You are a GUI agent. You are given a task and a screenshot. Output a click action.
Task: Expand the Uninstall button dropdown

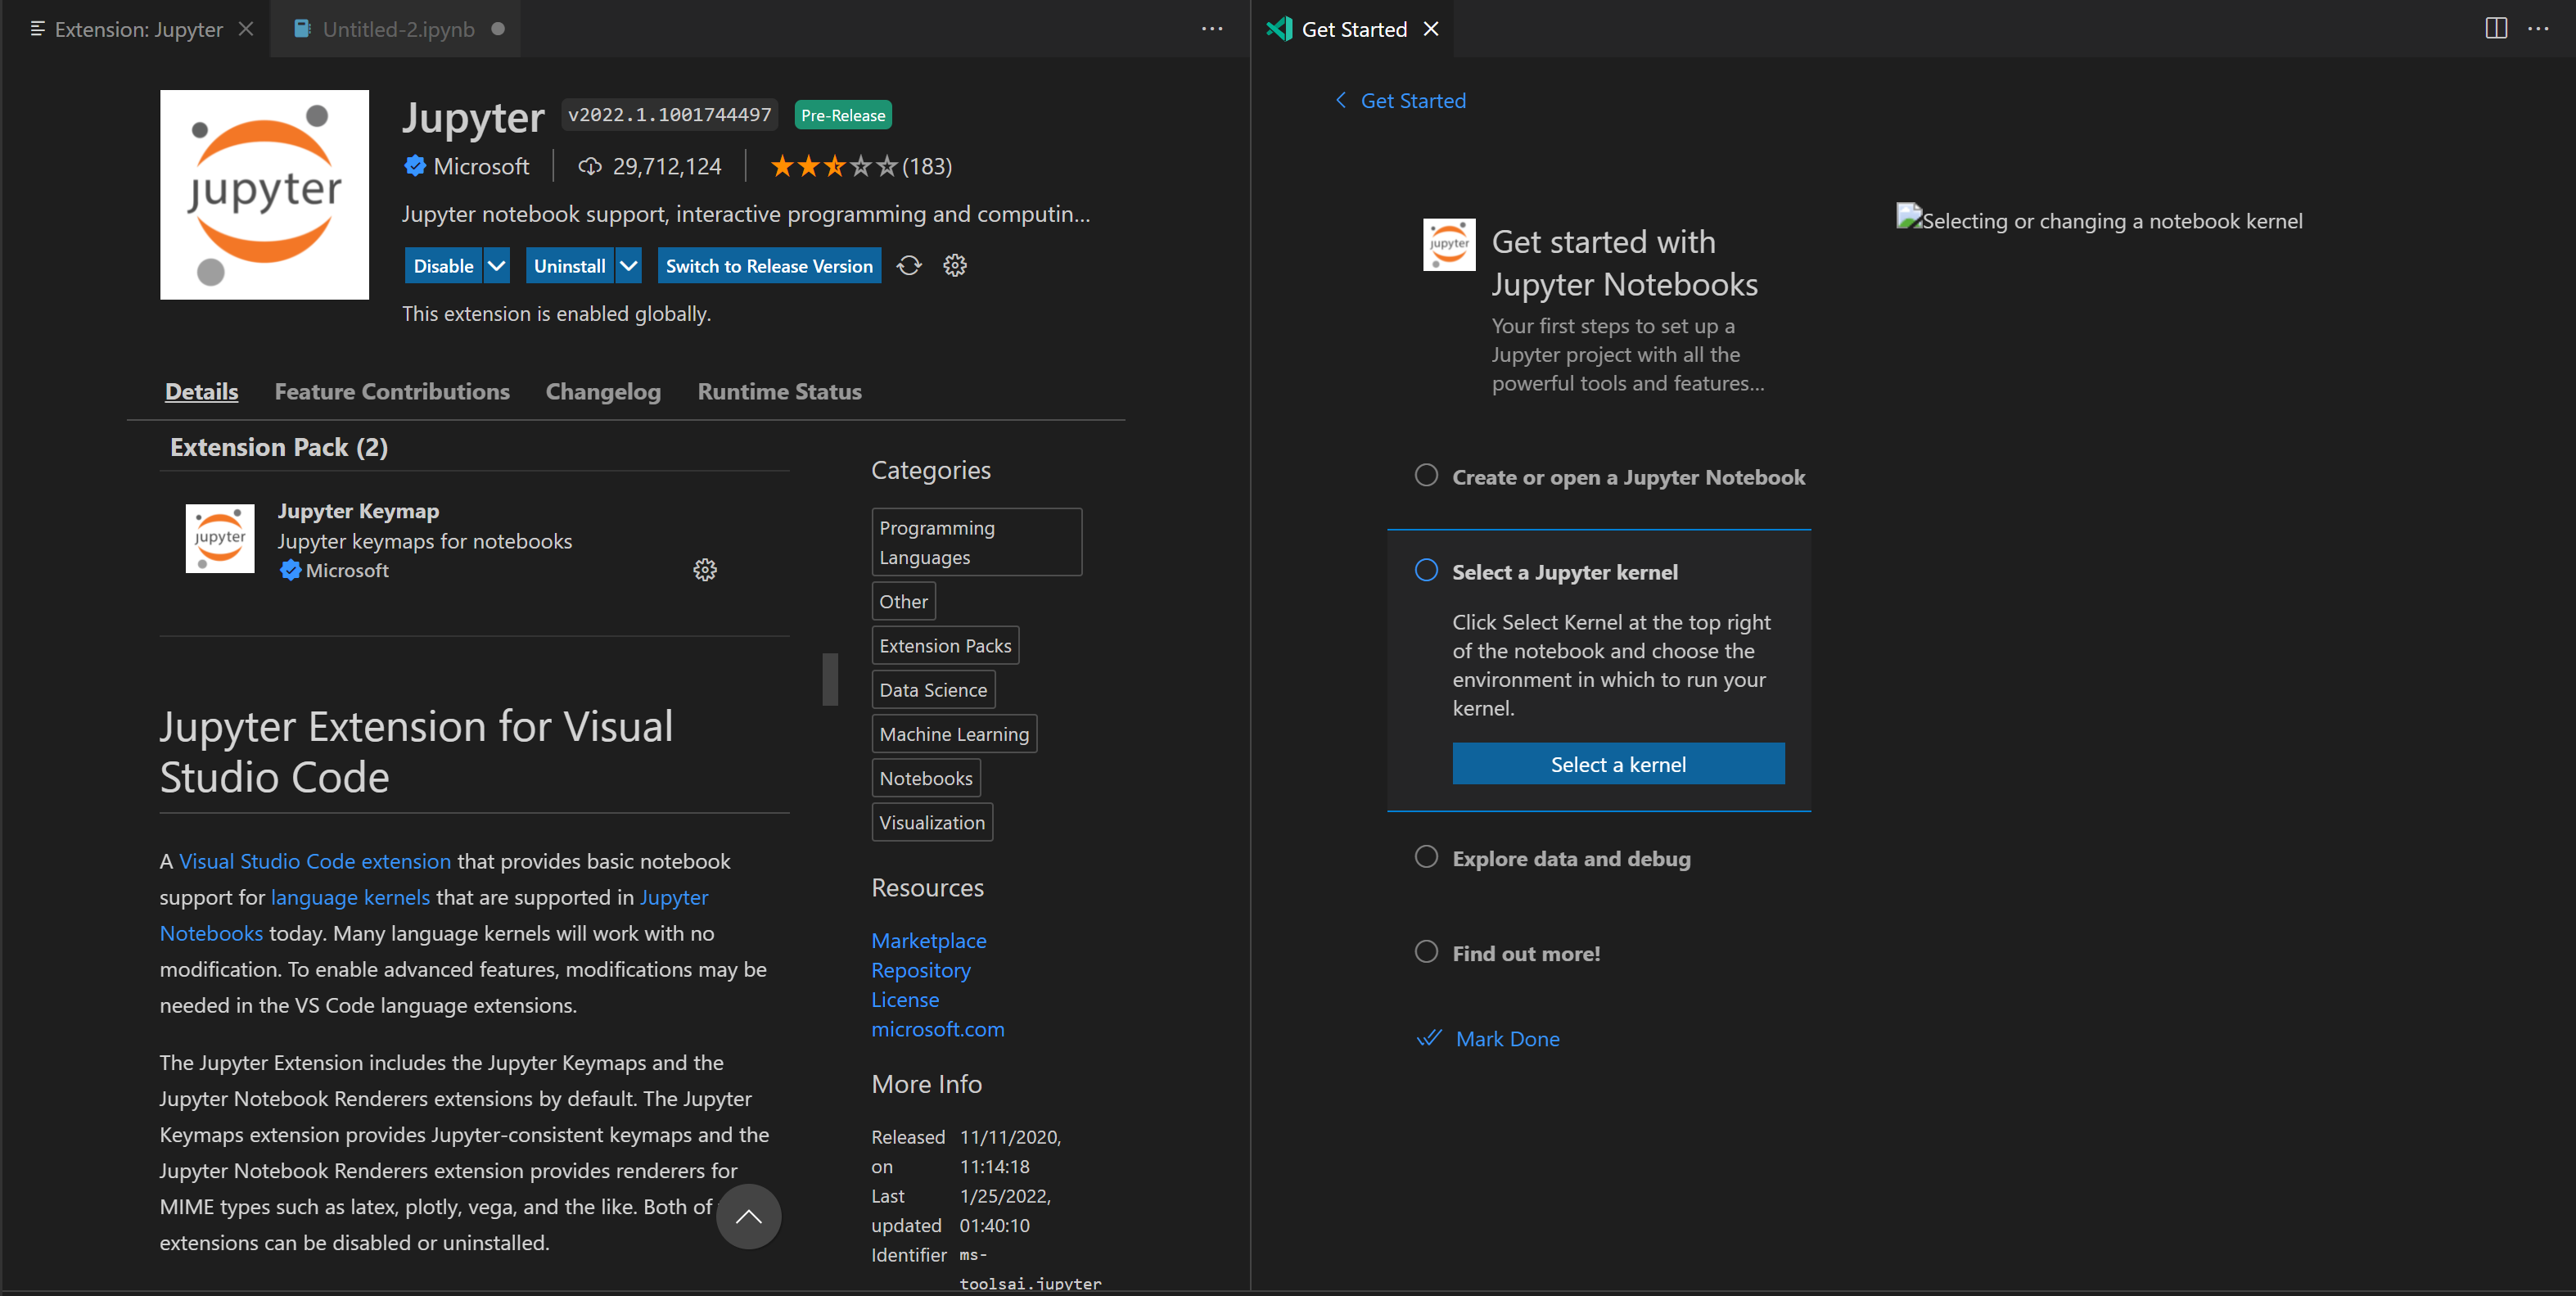point(628,265)
